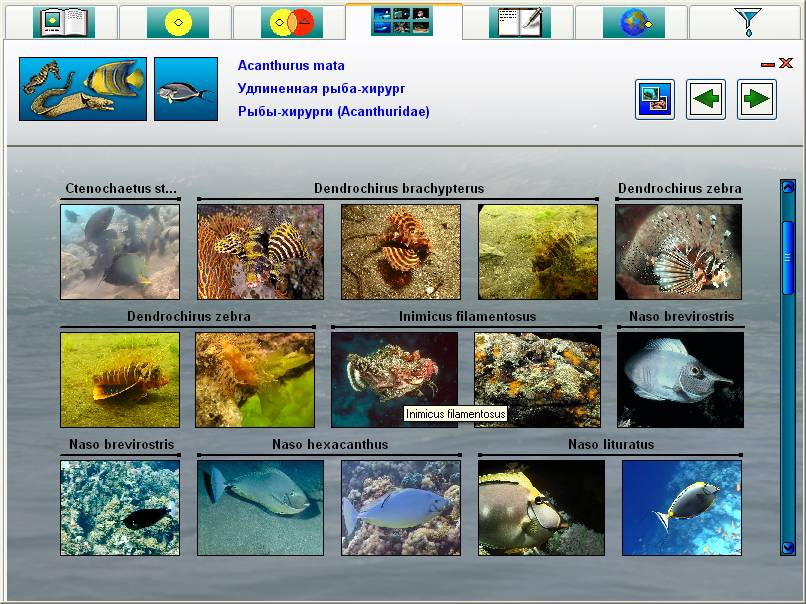Select the photo gallery tab
The image size is (806, 604).
pyautogui.click(x=402, y=22)
